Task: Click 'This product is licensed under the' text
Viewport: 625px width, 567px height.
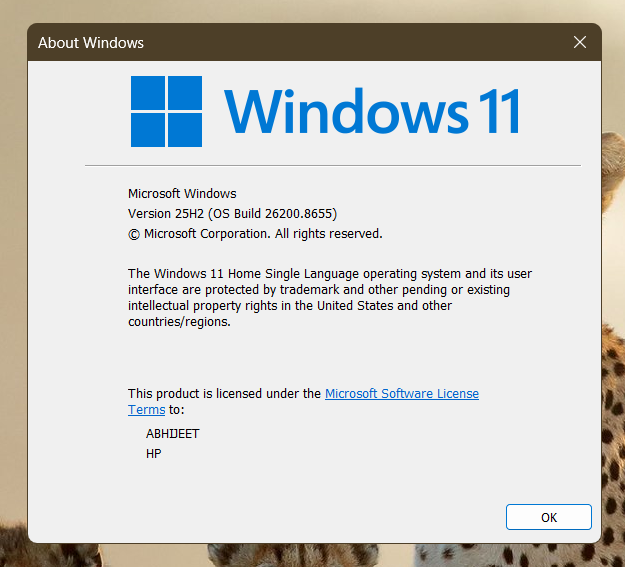Action: [224, 394]
